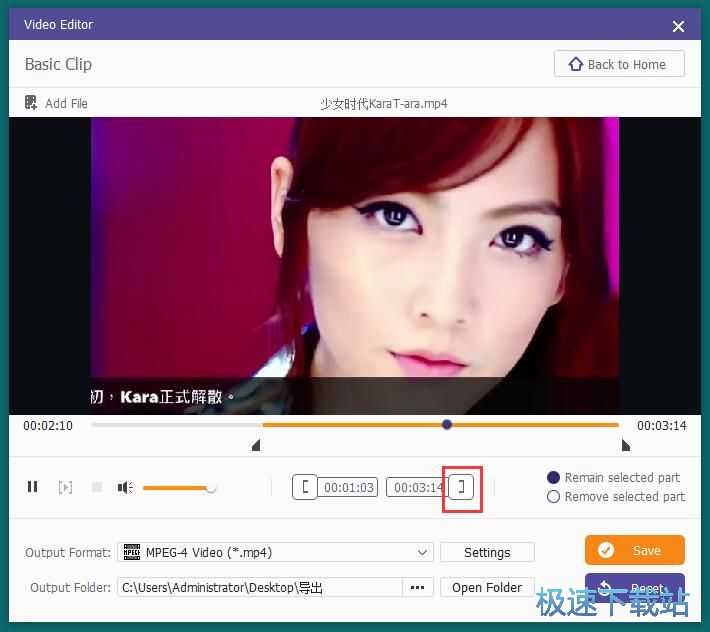Click Open Folder button

pyautogui.click(x=487, y=588)
